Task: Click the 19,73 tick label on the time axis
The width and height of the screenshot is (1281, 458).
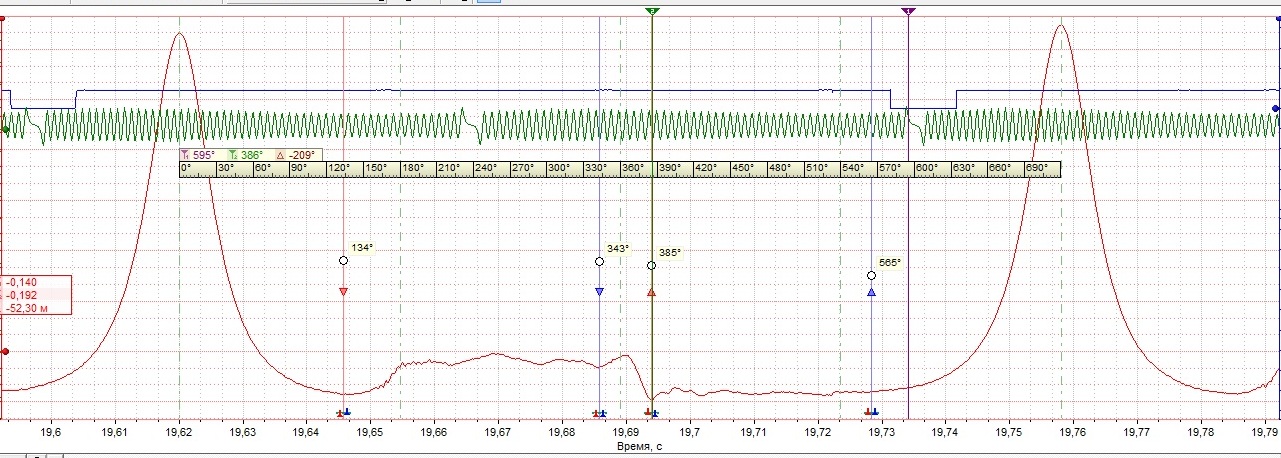Action: [x=880, y=433]
